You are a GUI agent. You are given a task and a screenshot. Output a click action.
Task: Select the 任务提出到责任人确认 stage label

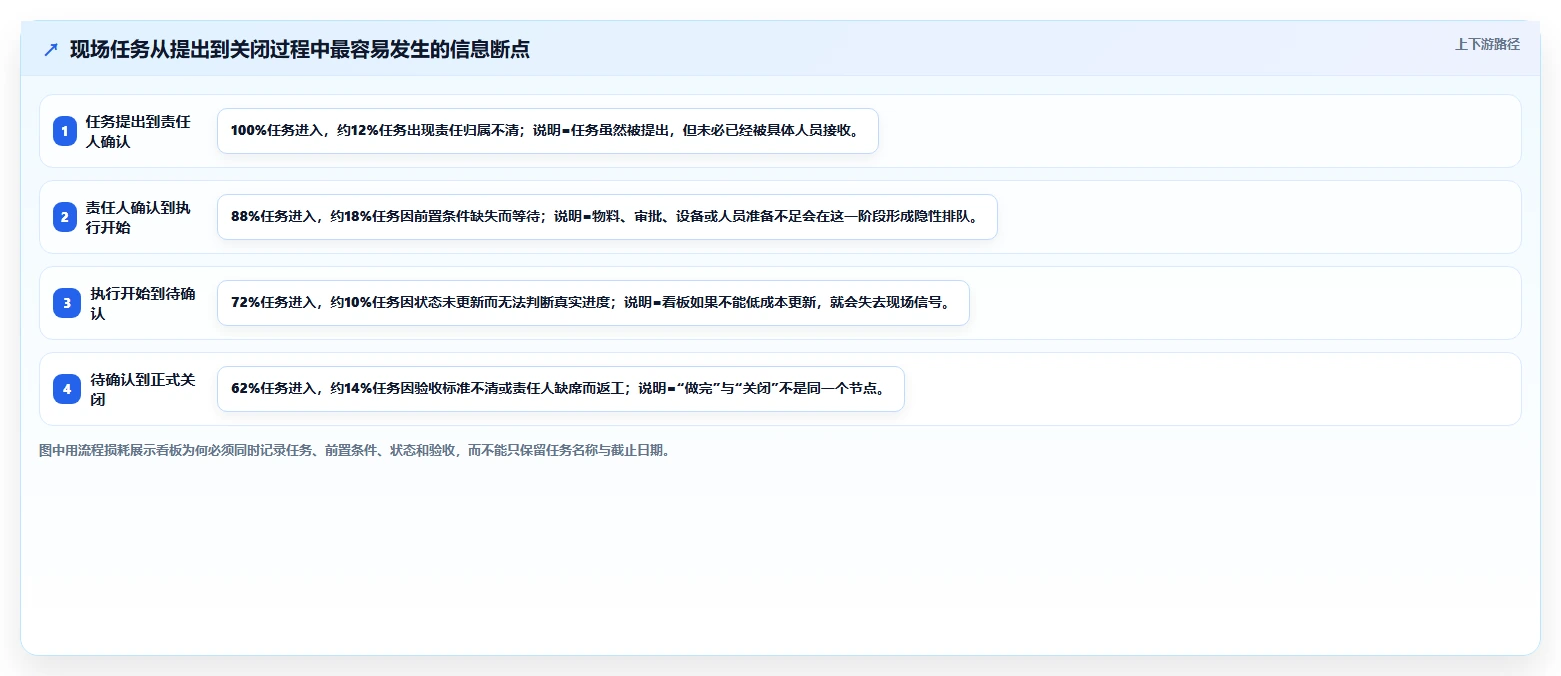coord(139,131)
